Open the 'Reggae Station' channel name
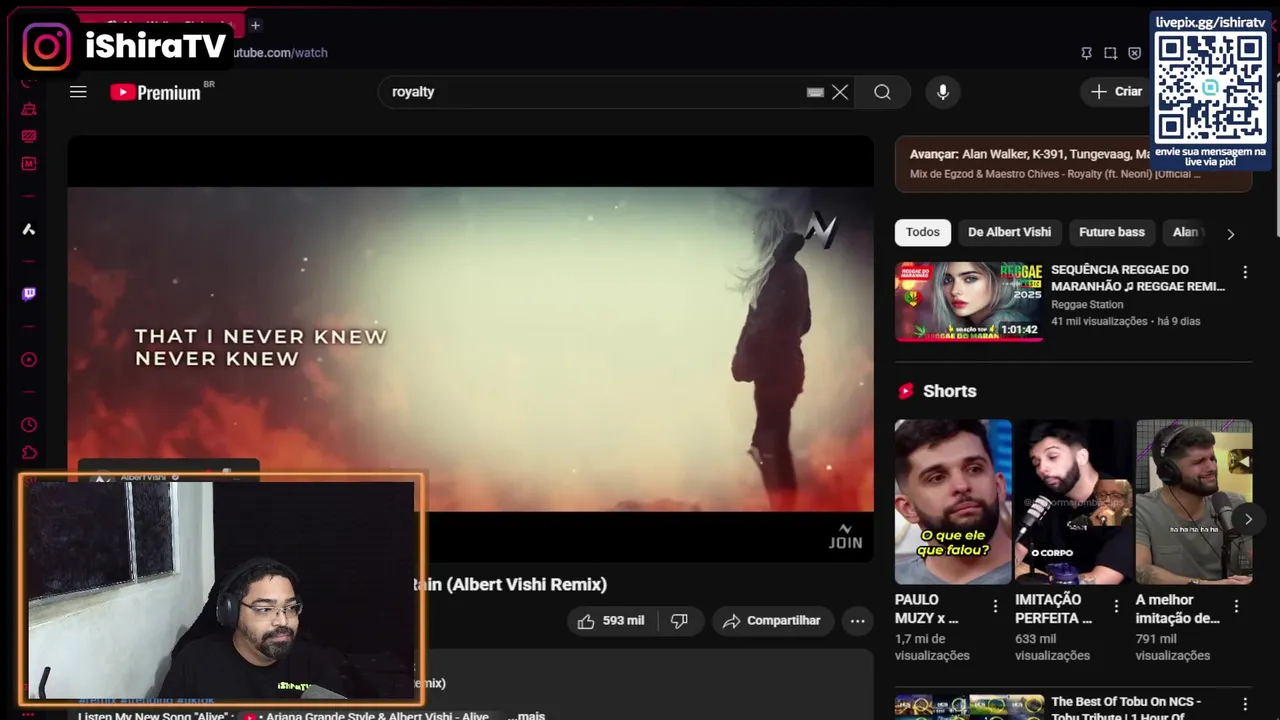The width and height of the screenshot is (1280, 720). pos(1087,305)
